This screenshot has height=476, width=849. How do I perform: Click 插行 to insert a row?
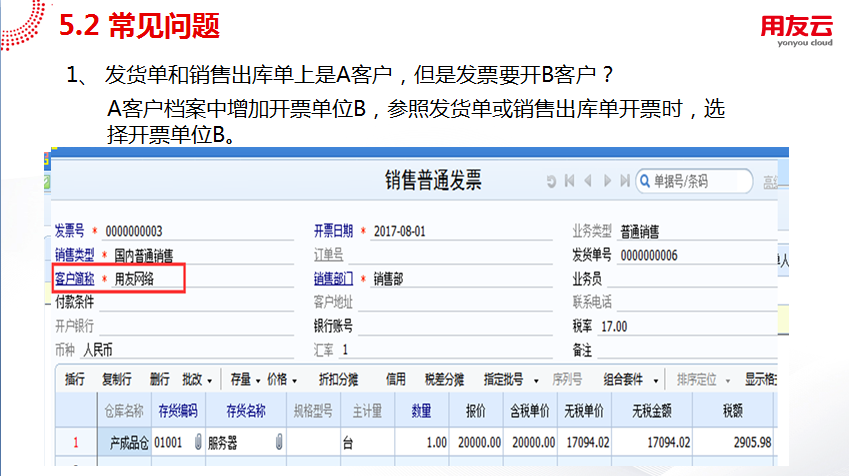pos(75,380)
